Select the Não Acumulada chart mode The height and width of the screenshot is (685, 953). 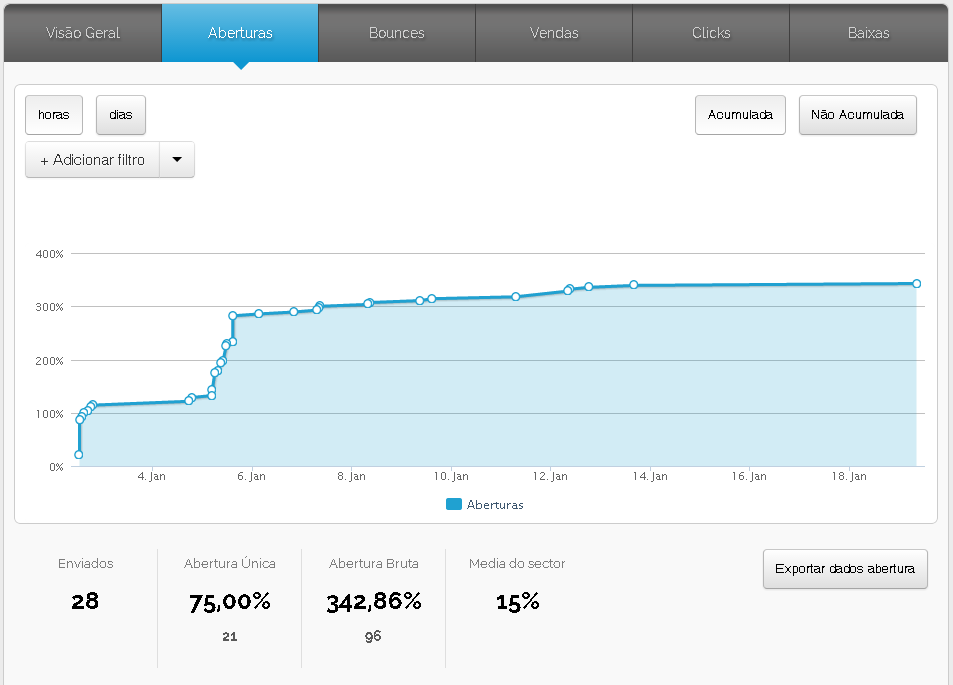[x=857, y=115]
